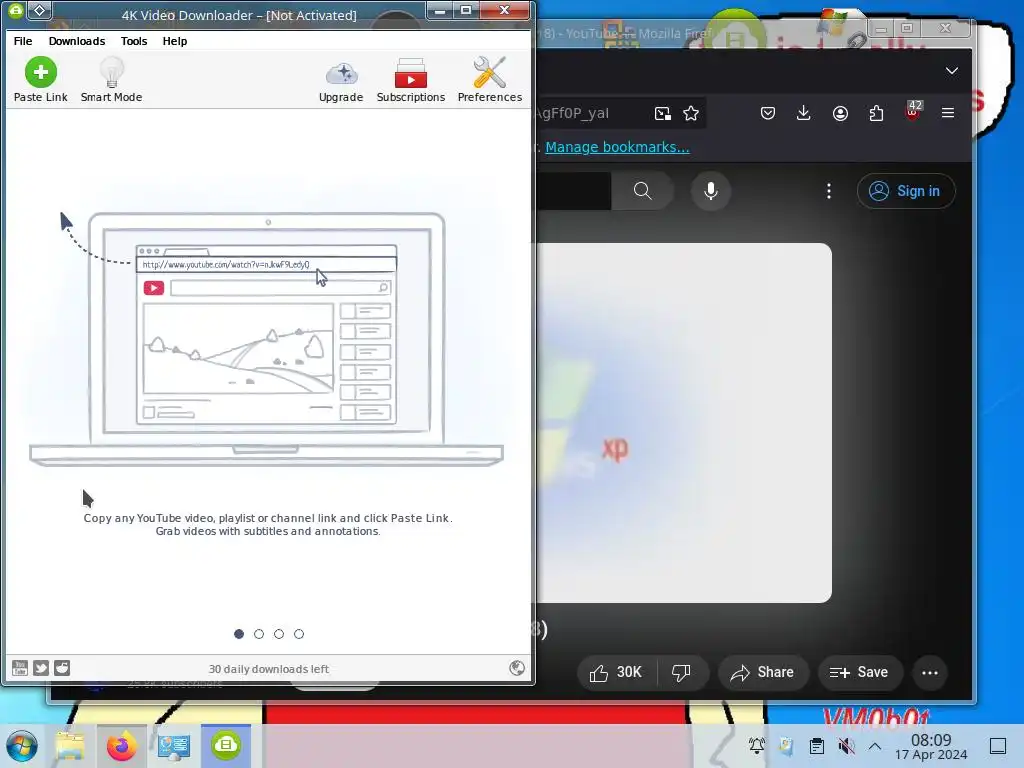Select second tutorial page dot
The width and height of the screenshot is (1024, 768).
259,634
